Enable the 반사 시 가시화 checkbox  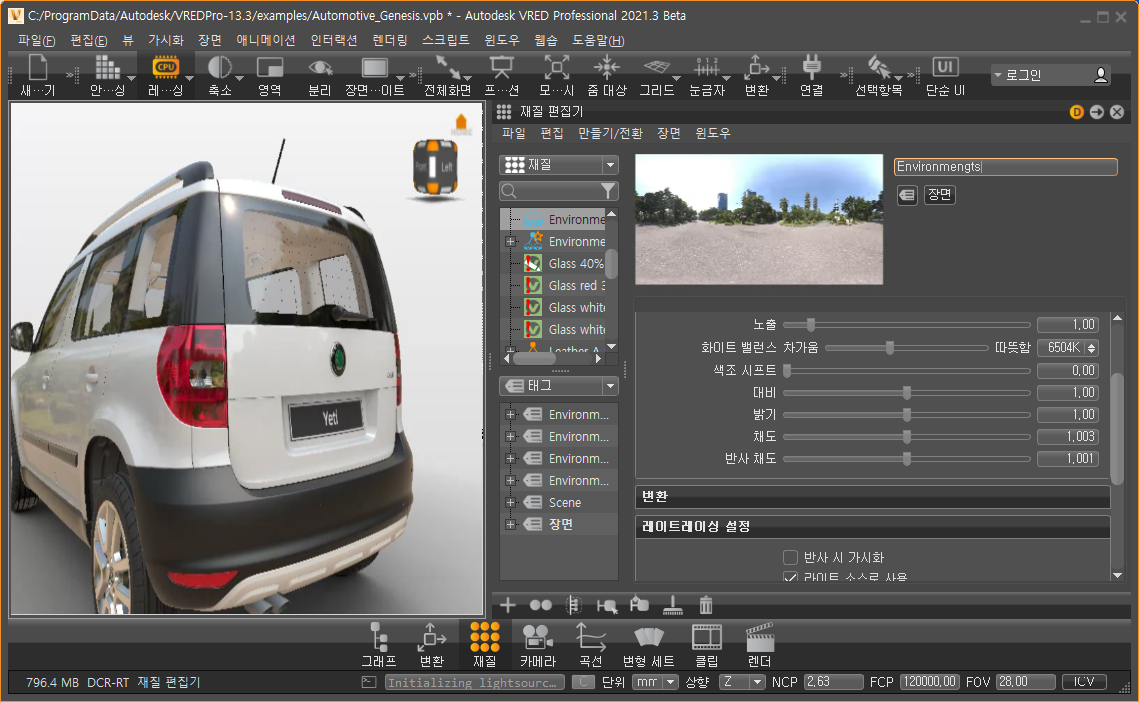pos(791,557)
